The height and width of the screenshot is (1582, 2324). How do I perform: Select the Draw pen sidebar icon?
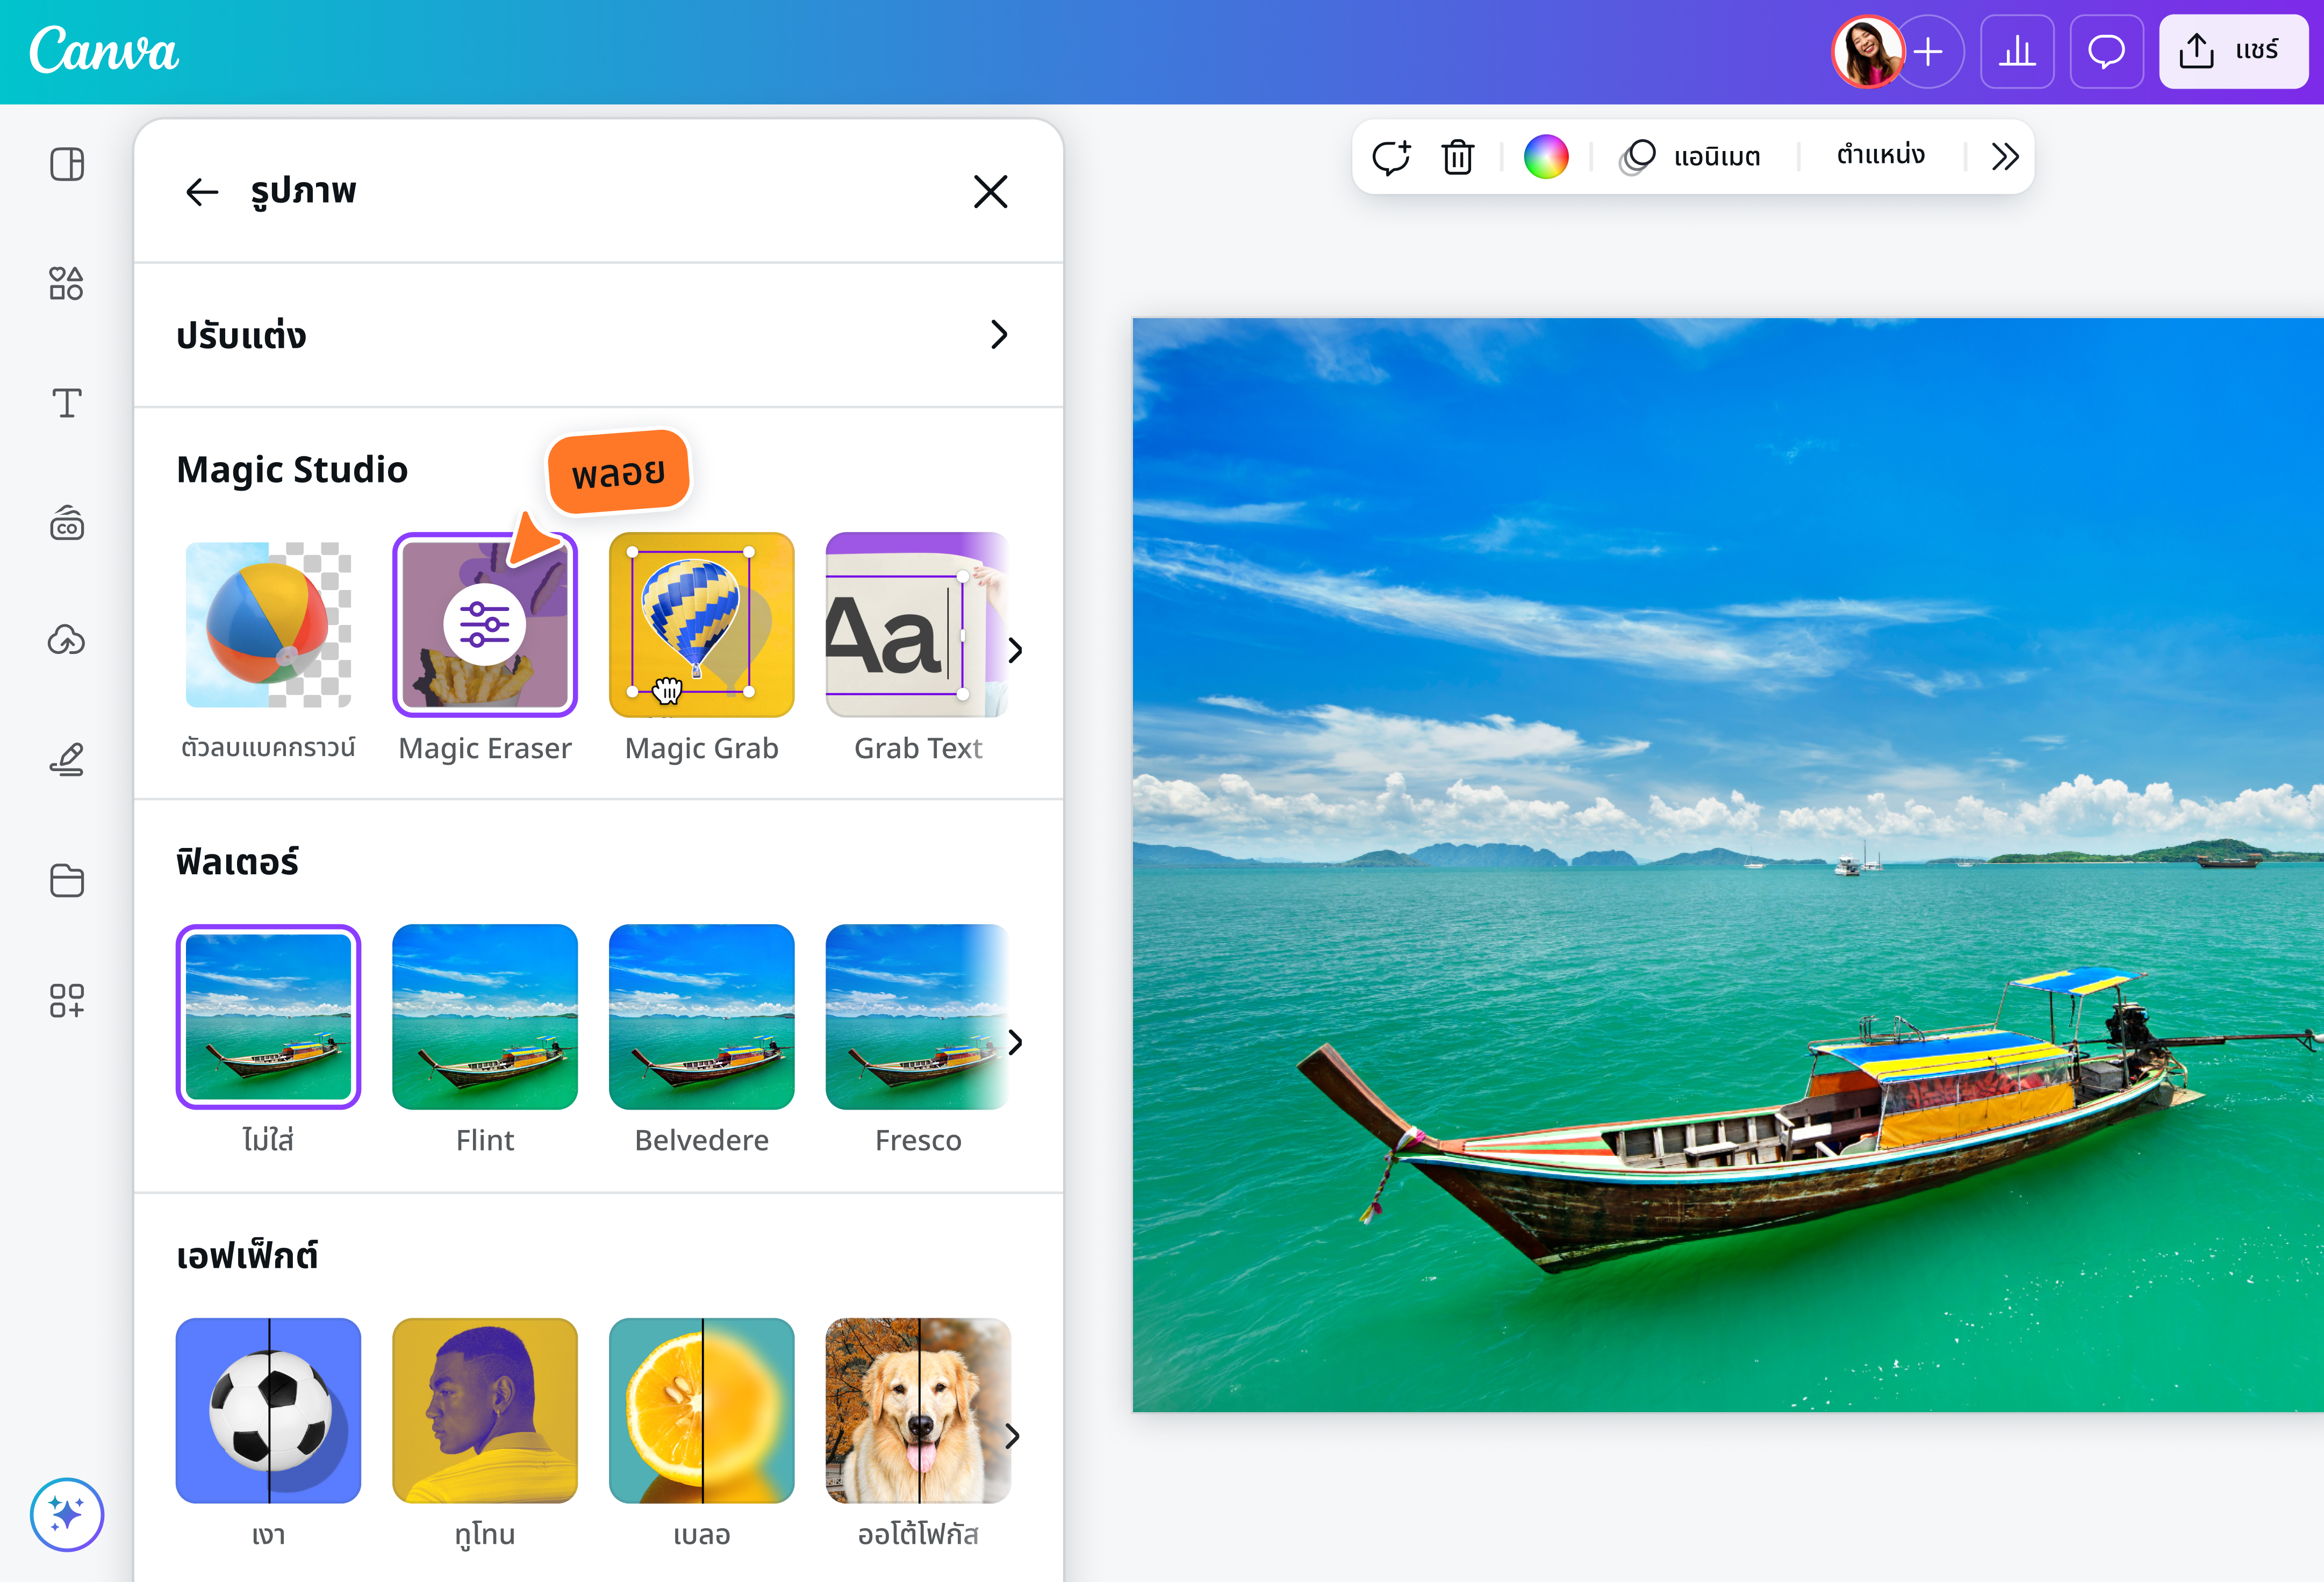point(67,760)
